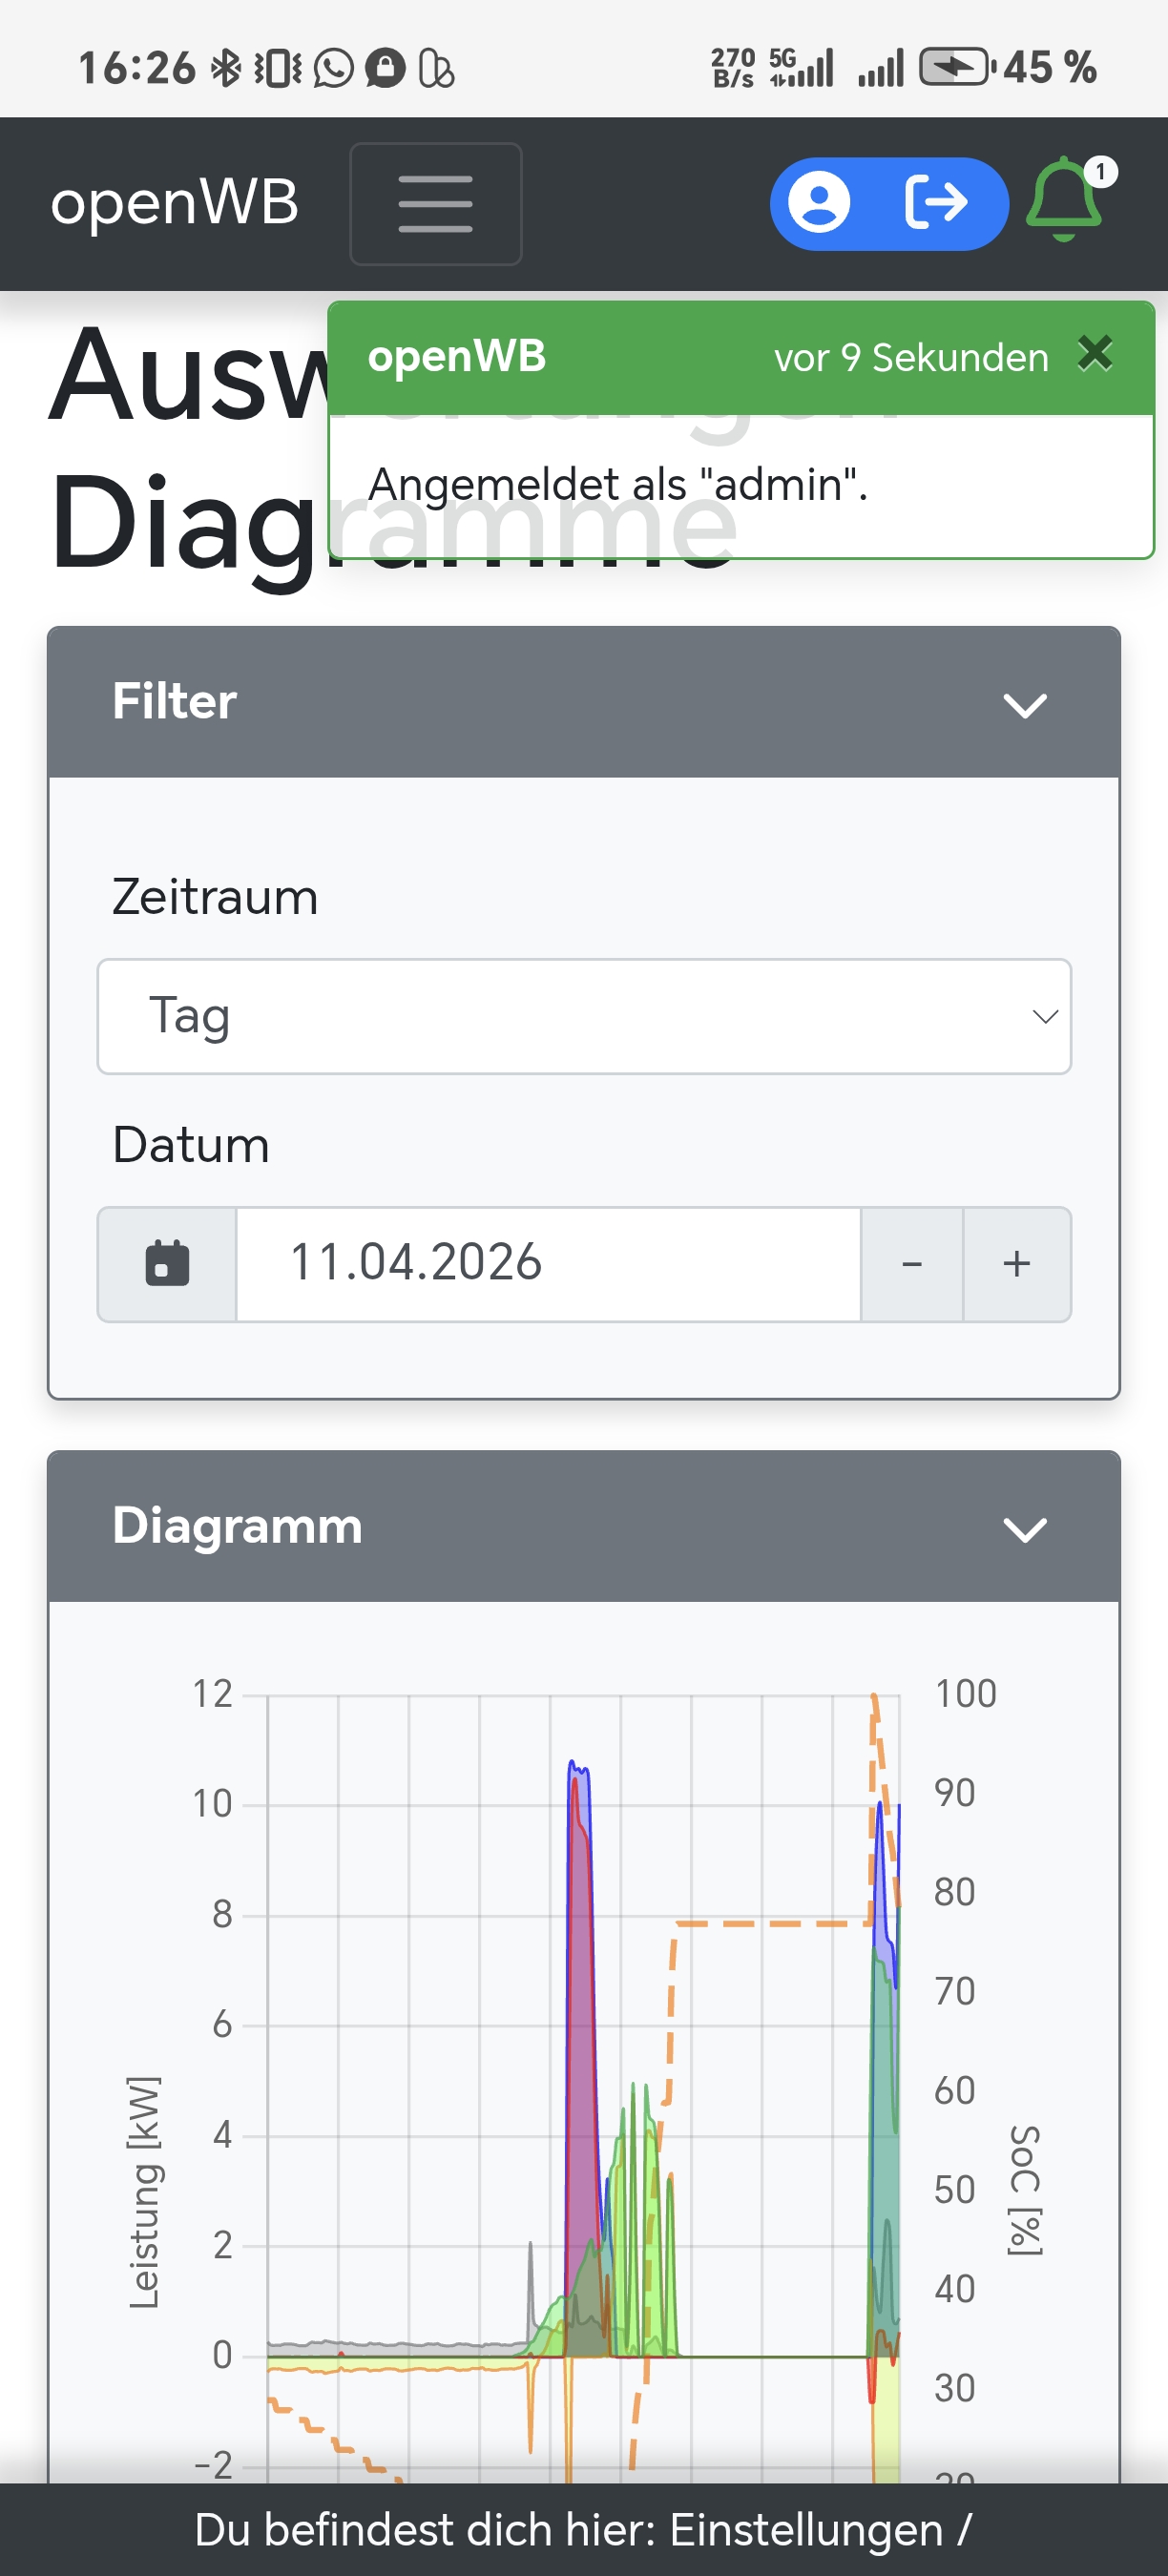Tap the Einstellungen breadcrumb at bottom
Image resolution: width=1168 pixels, height=2576 pixels.
pyautogui.click(x=805, y=2530)
